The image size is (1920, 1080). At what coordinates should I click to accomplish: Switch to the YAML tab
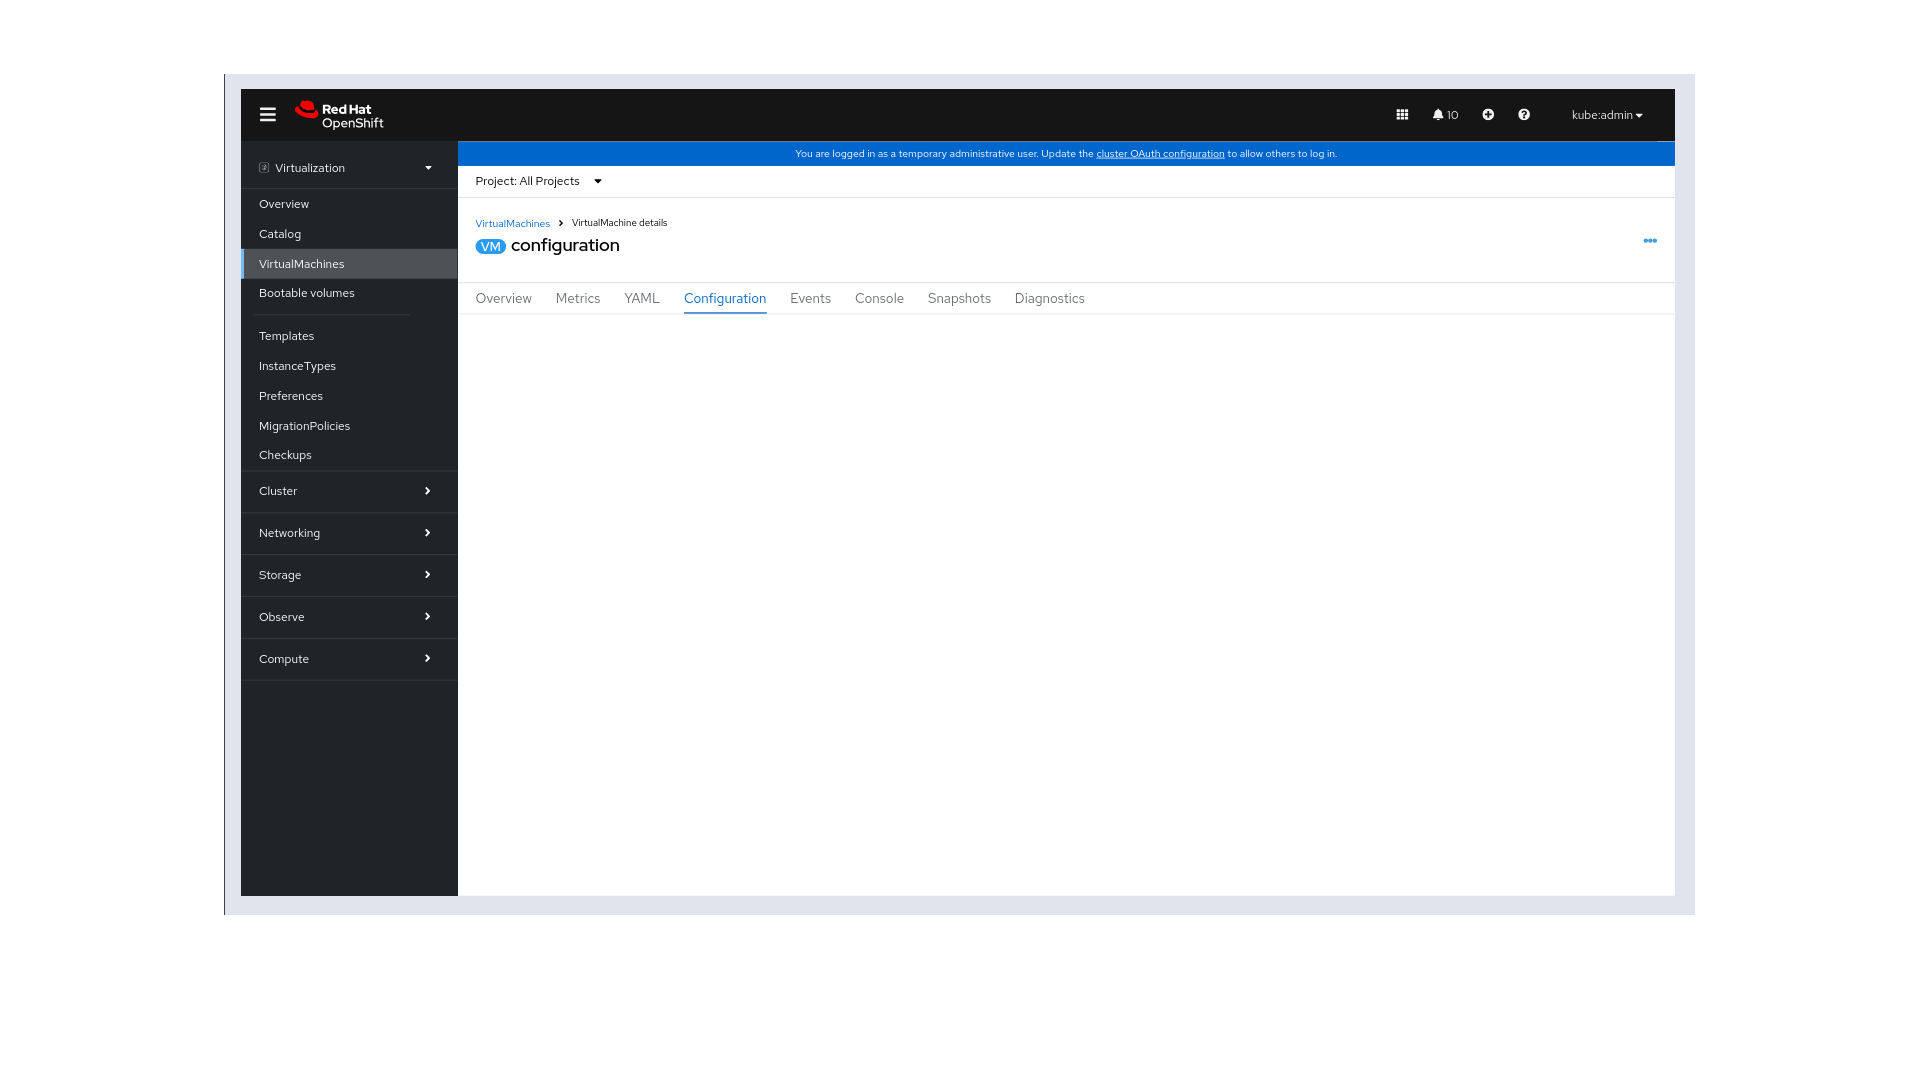pyautogui.click(x=641, y=298)
